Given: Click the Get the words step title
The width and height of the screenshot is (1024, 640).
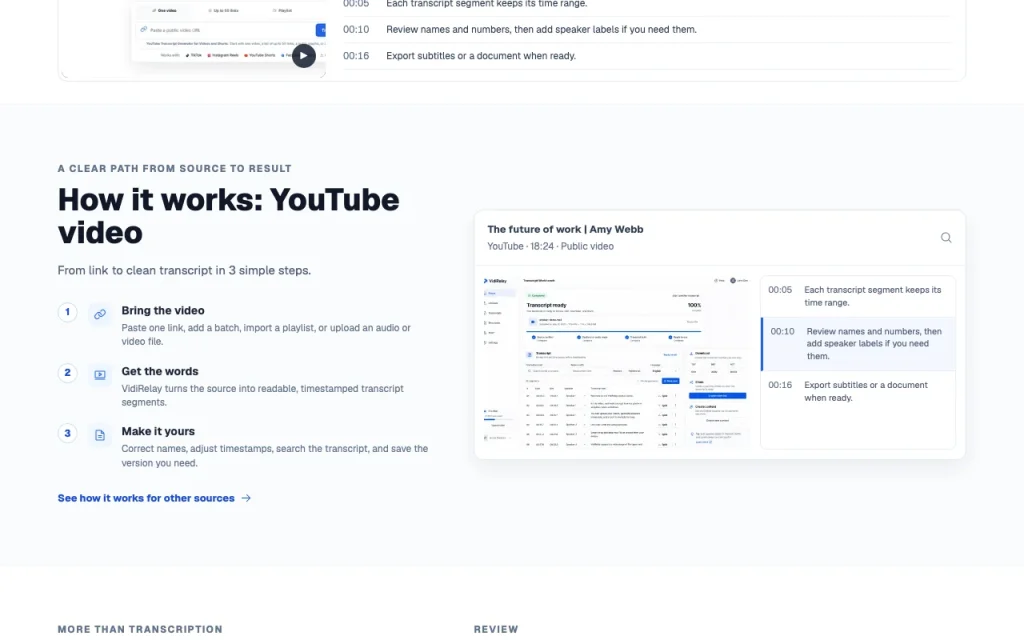Looking at the screenshot, I should (160, 372).
